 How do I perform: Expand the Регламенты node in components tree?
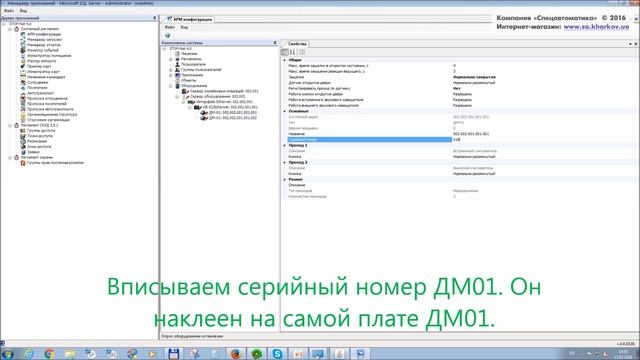coord(171,59)
